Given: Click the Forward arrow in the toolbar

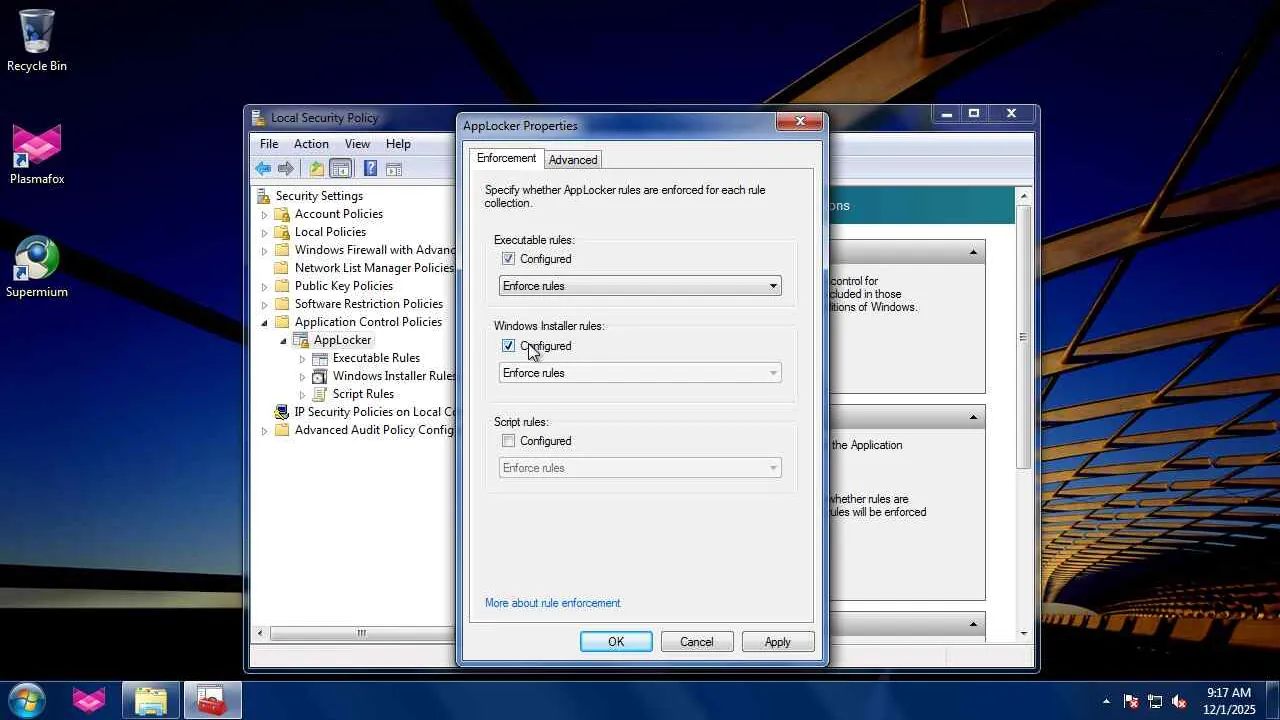Looking at the screenshot, I should coord(286,169).
